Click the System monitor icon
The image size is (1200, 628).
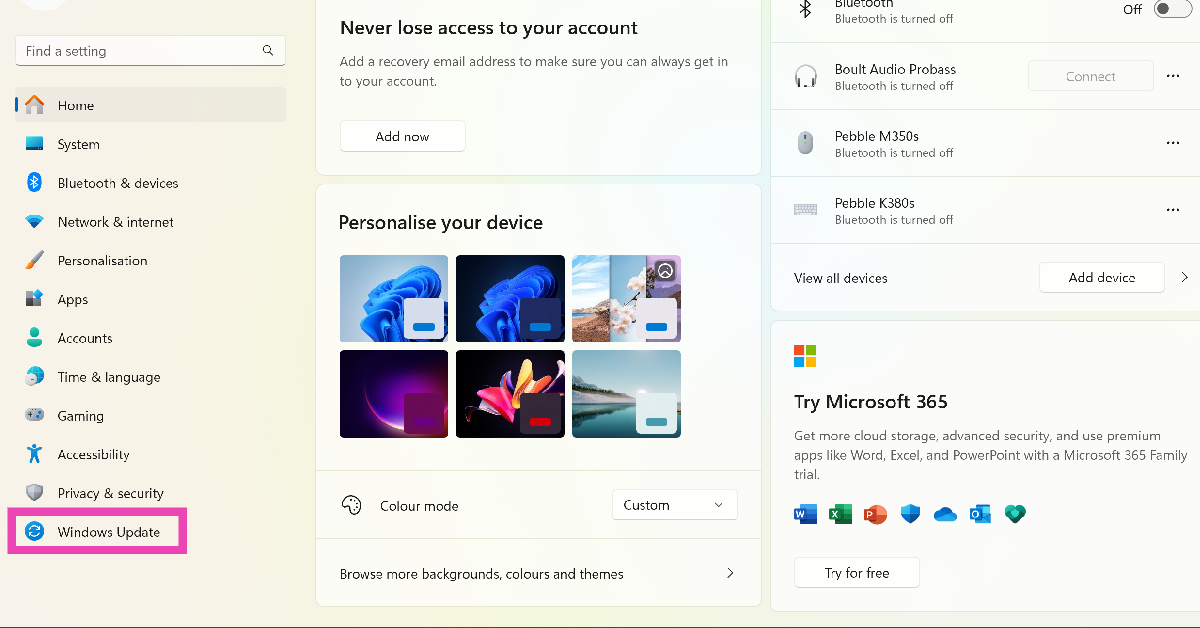point(34,144)
